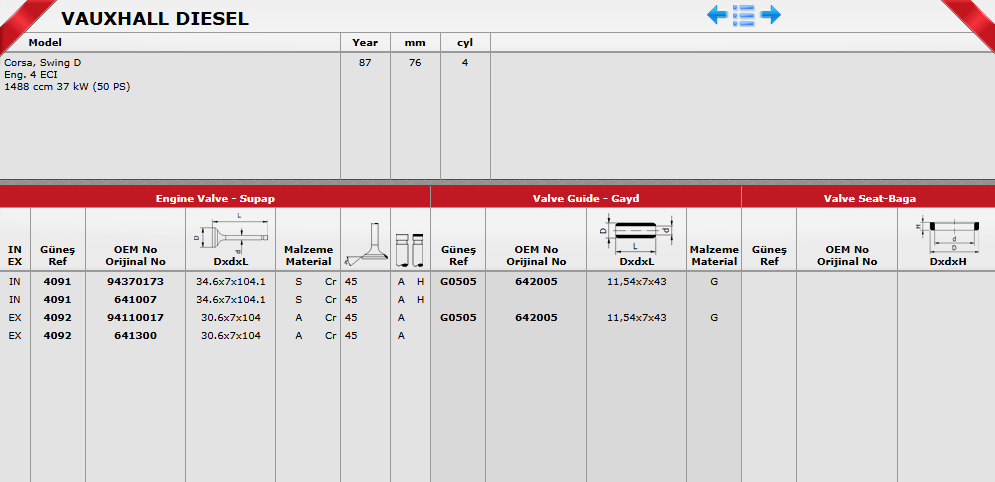Select the Valve Guide - Gayd section header

(585, 199)
